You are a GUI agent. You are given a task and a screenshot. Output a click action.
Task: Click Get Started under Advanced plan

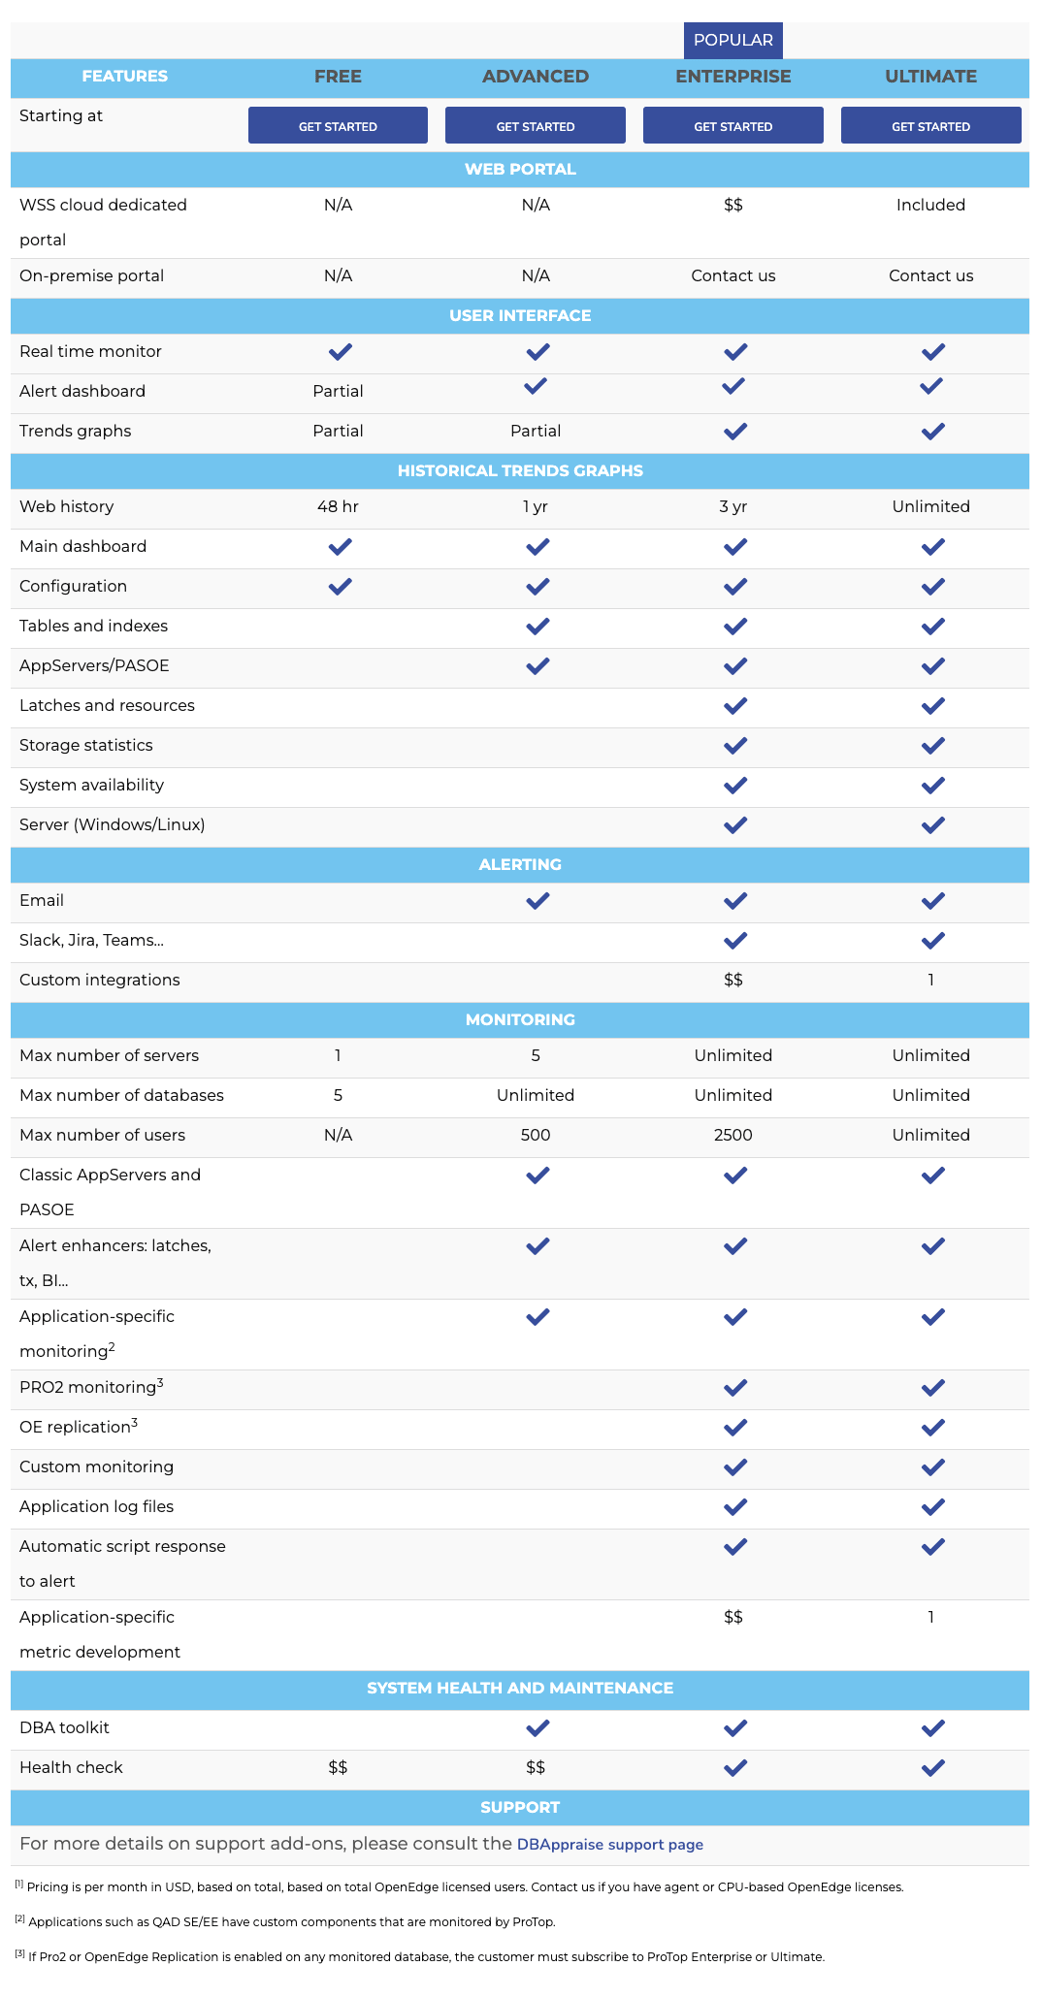tap(535, 126)
